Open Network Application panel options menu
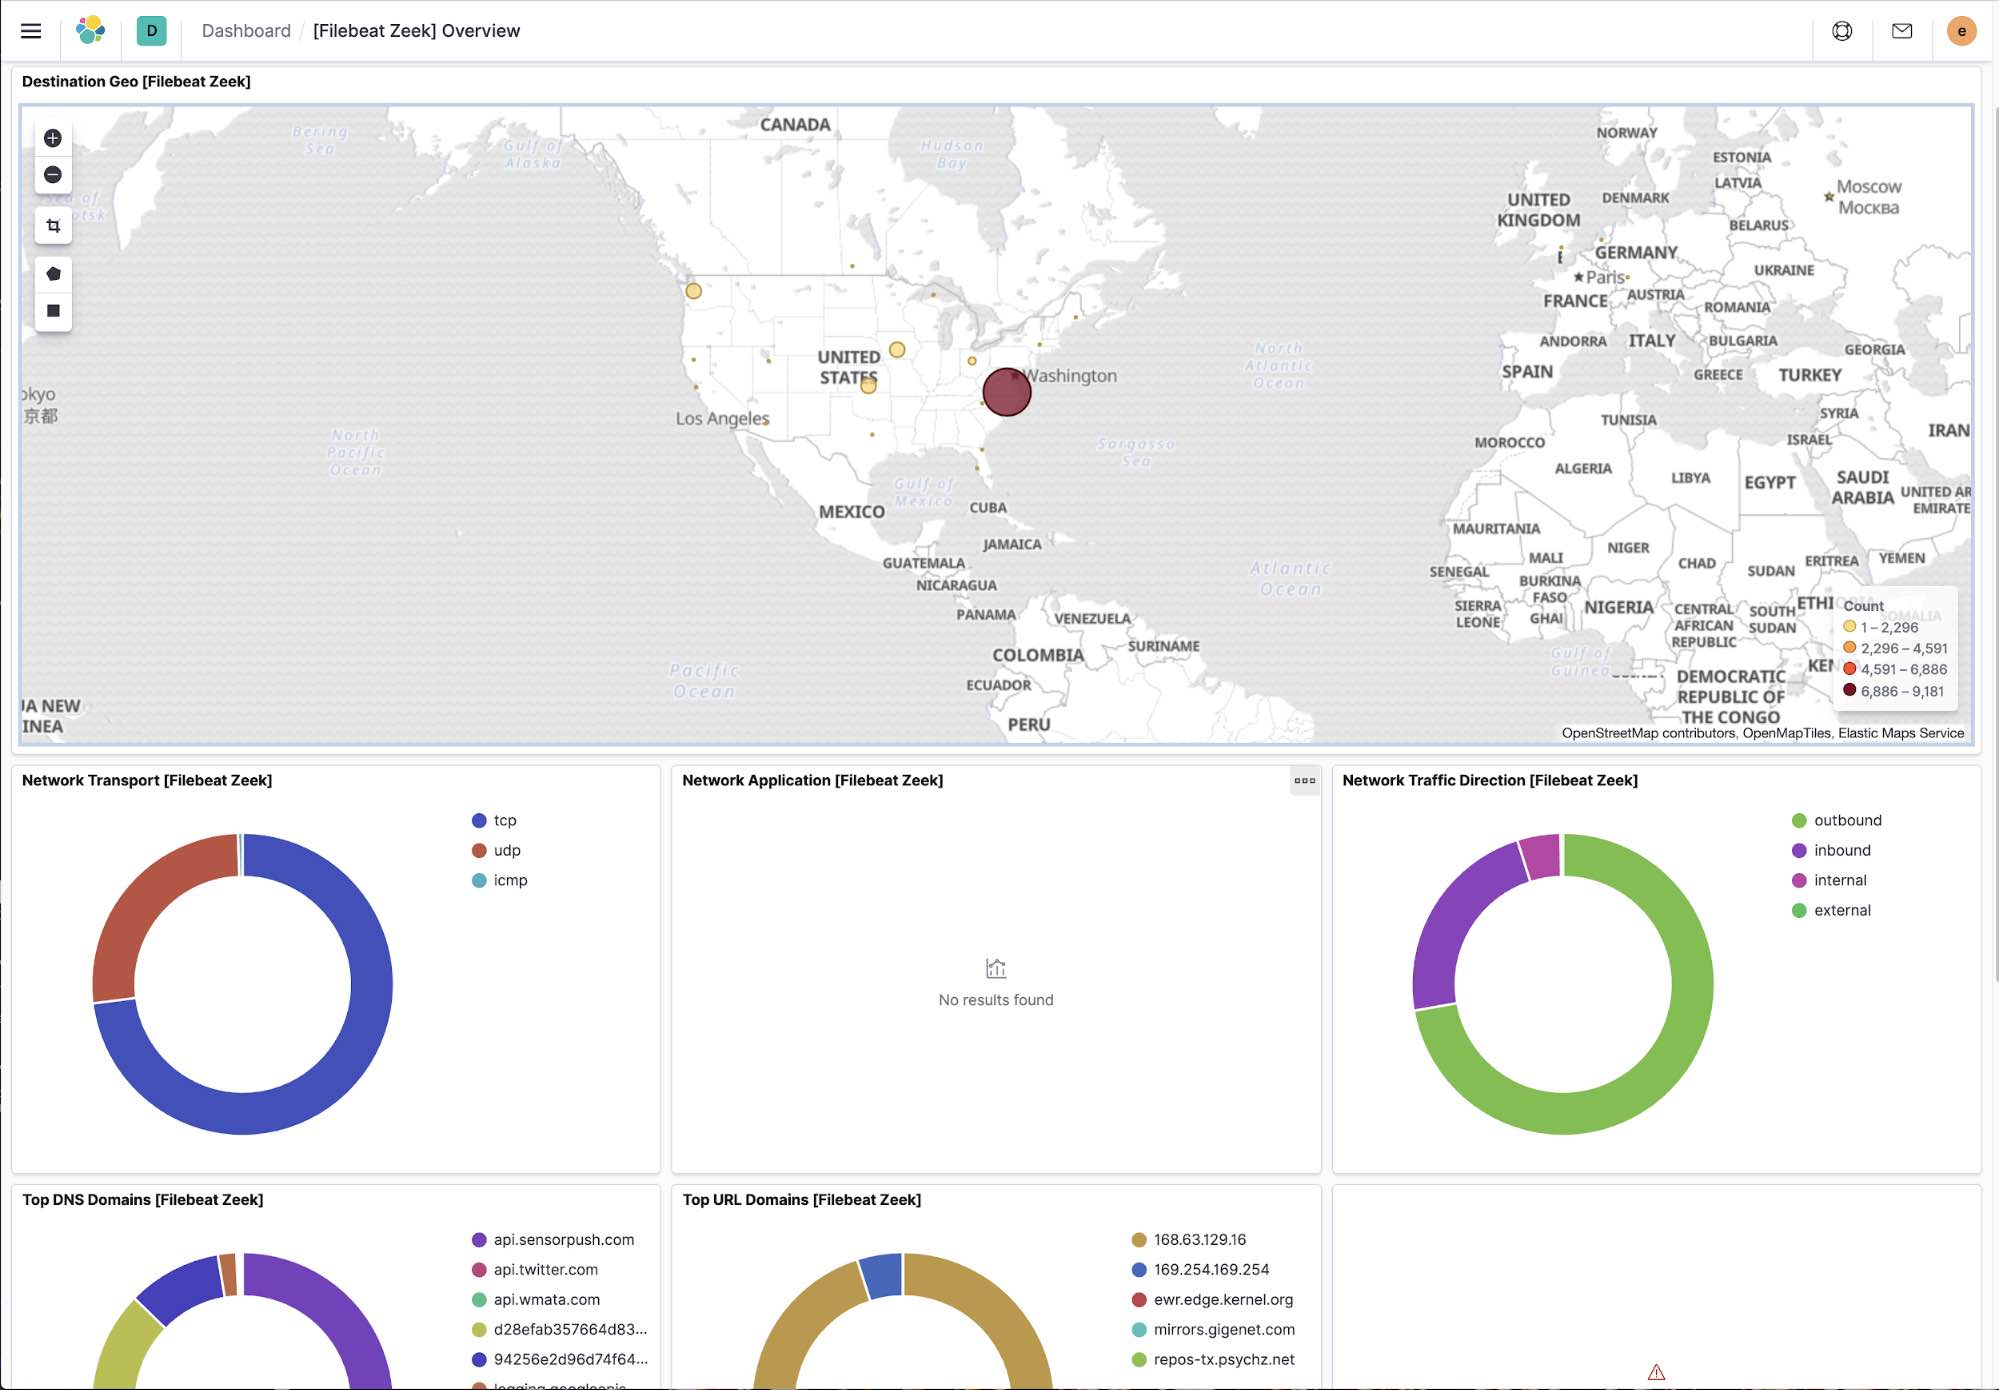 click(x=1304, y=781)
